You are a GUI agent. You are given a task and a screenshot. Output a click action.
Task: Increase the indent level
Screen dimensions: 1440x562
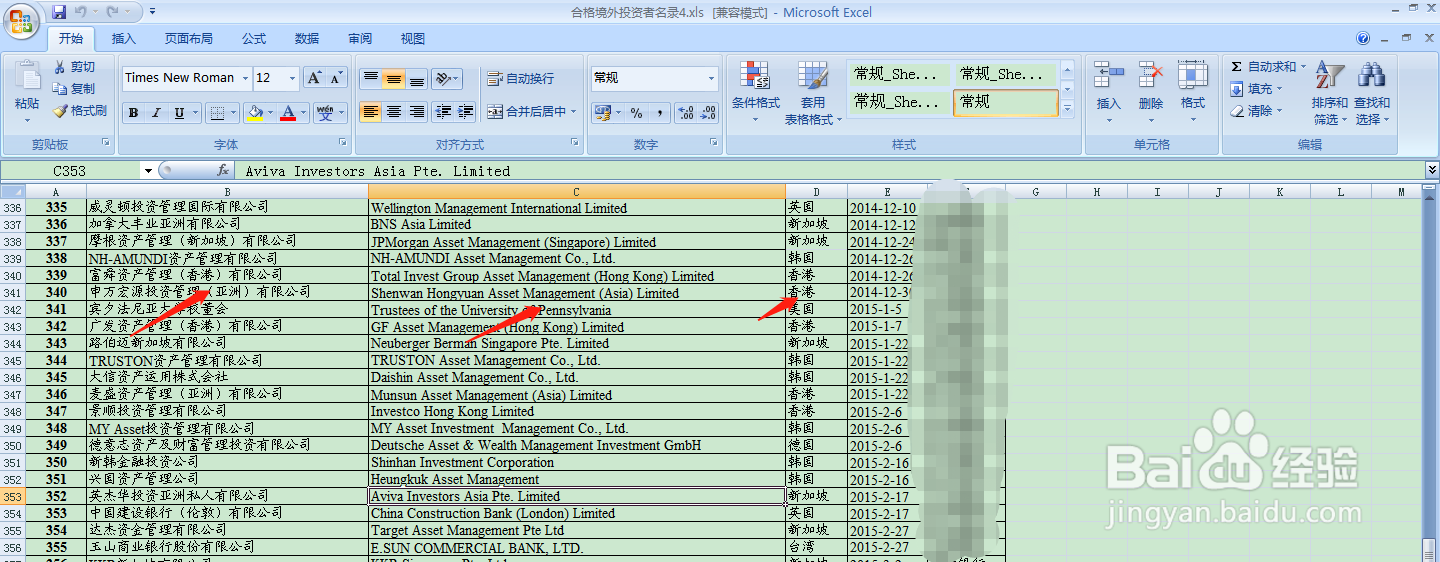click(466, 112)
